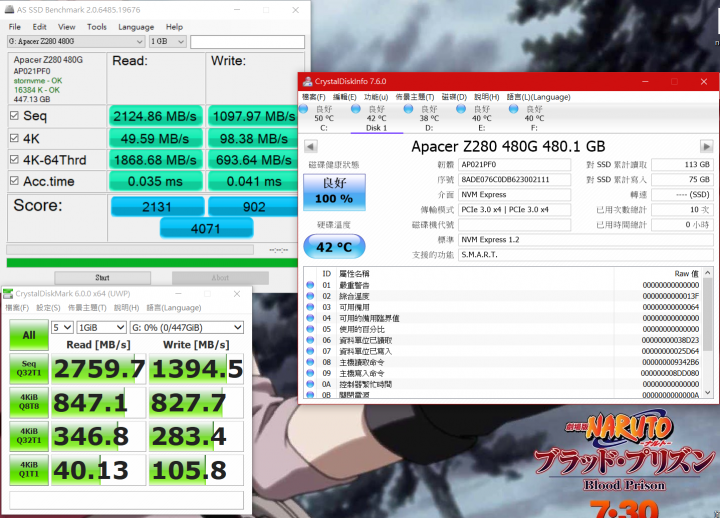Click the scroll down arrow in SMART list
The height and width of the screenshot is (518, 720).
coord(708,393)
